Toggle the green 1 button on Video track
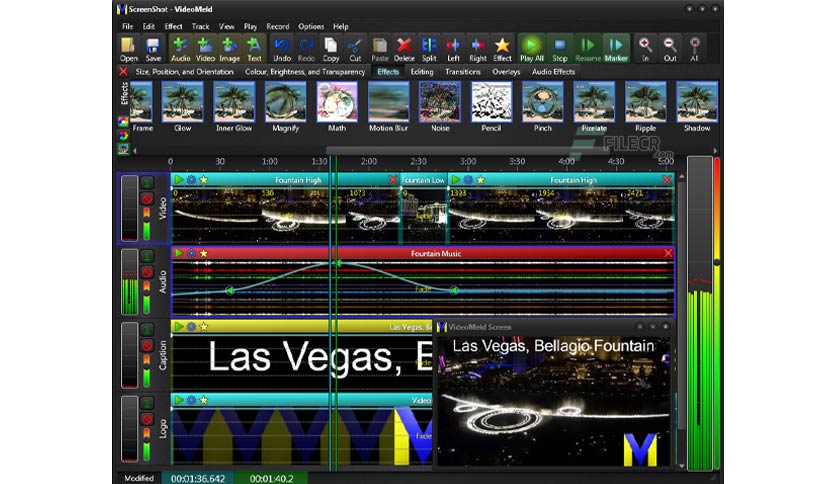Screen dimensions: 836x484 147,183
